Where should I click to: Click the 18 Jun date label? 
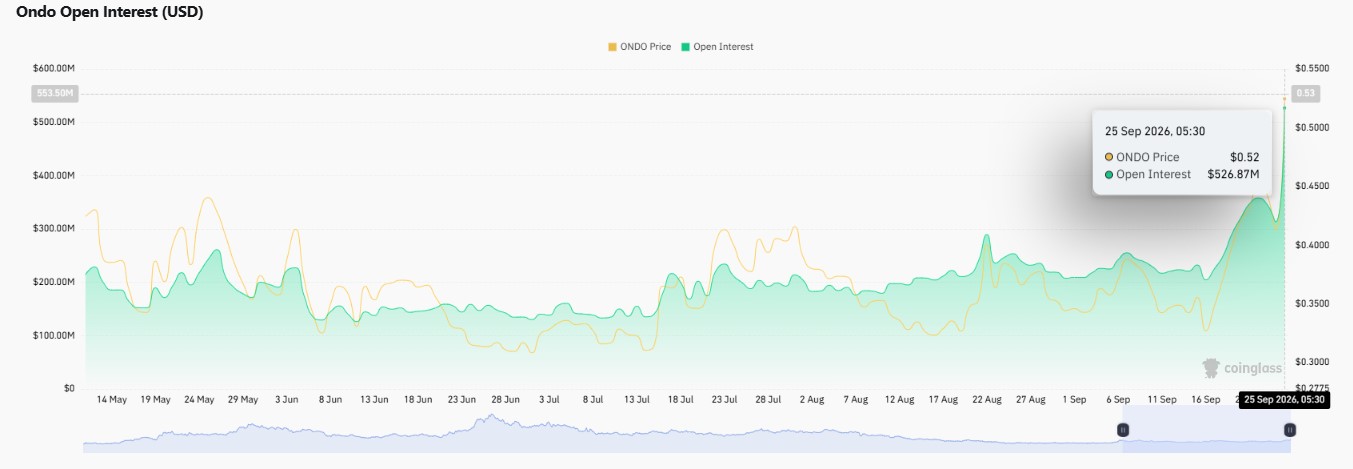418,399
